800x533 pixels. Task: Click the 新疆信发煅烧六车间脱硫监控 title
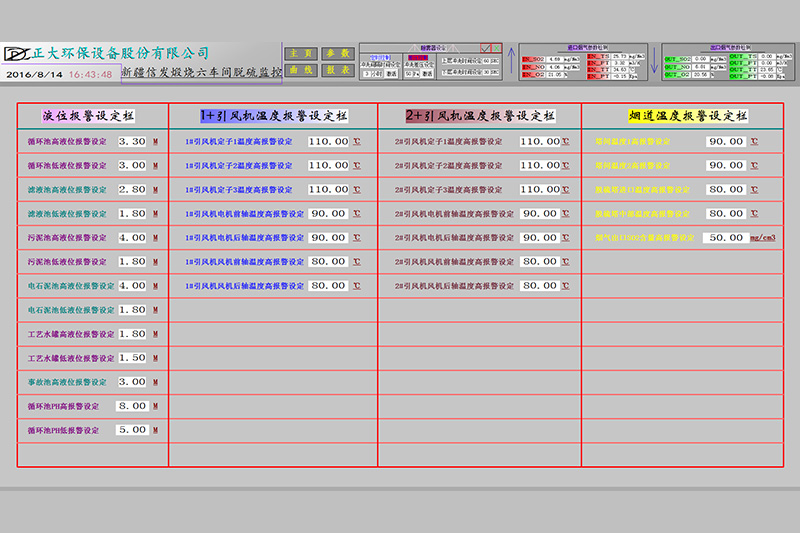[x=202, y=72]
